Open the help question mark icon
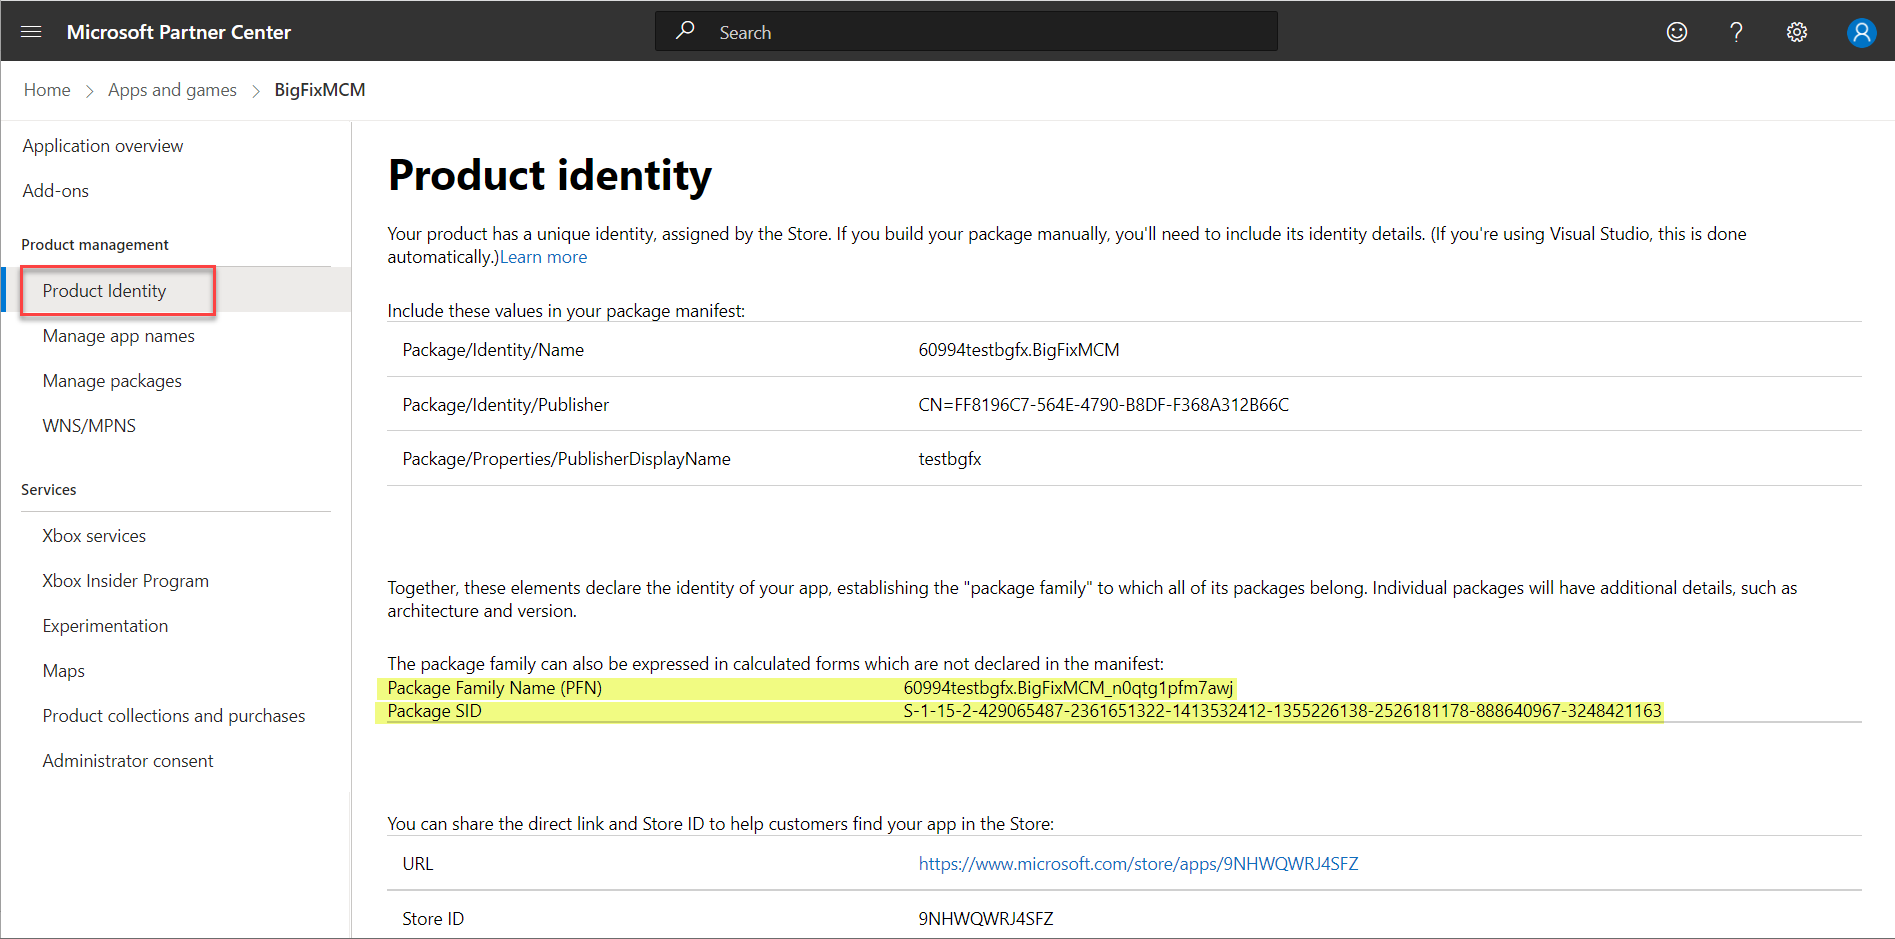This screenshot has height=939, width=1895. click(1737, 32)
